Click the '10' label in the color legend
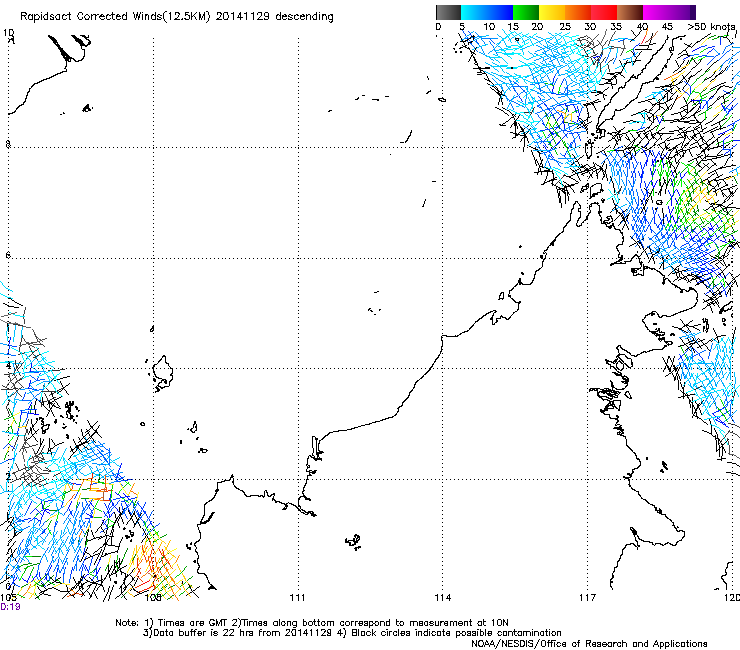 tap(489, 27)
